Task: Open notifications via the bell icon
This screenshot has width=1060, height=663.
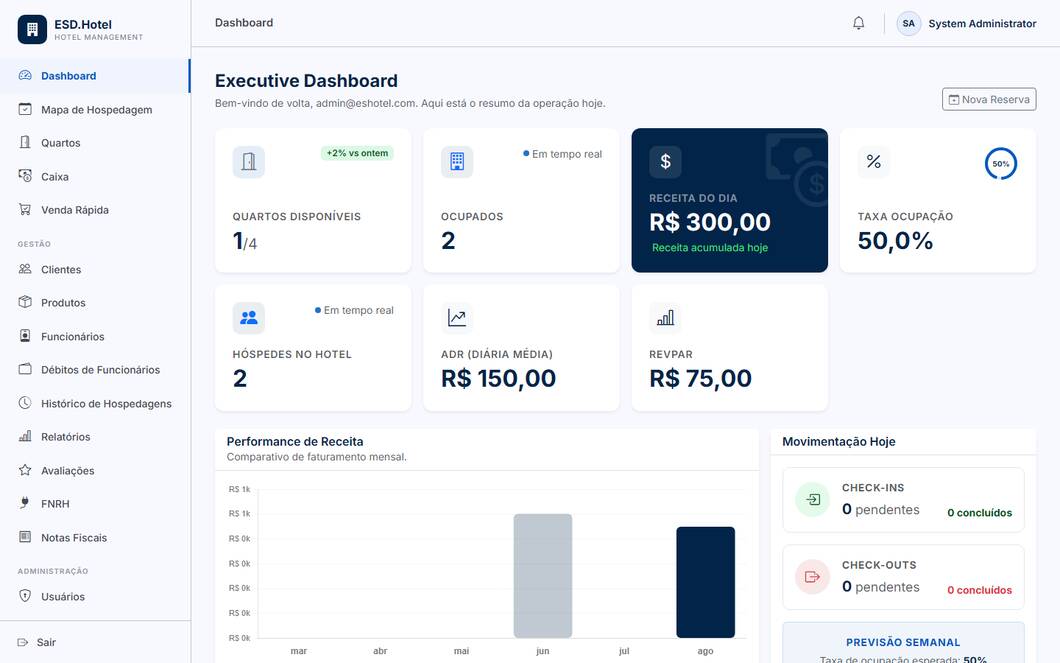Action: [x=859, y=23]
